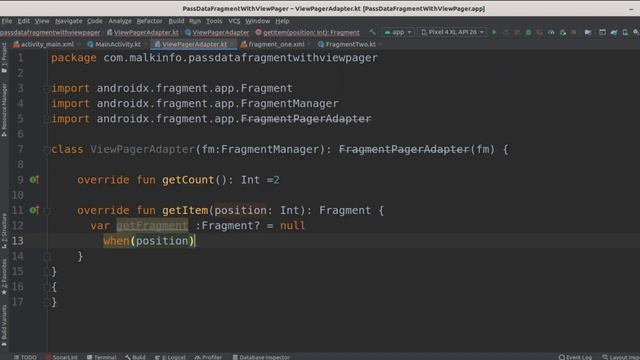Open the Favorites tool window sidebar
Viewport: 640px width, 360px height.
point(4,277)
